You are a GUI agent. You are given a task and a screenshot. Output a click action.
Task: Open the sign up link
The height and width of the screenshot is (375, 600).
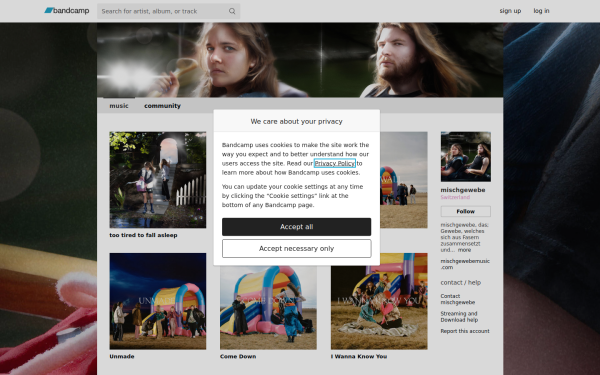[510, 11]
